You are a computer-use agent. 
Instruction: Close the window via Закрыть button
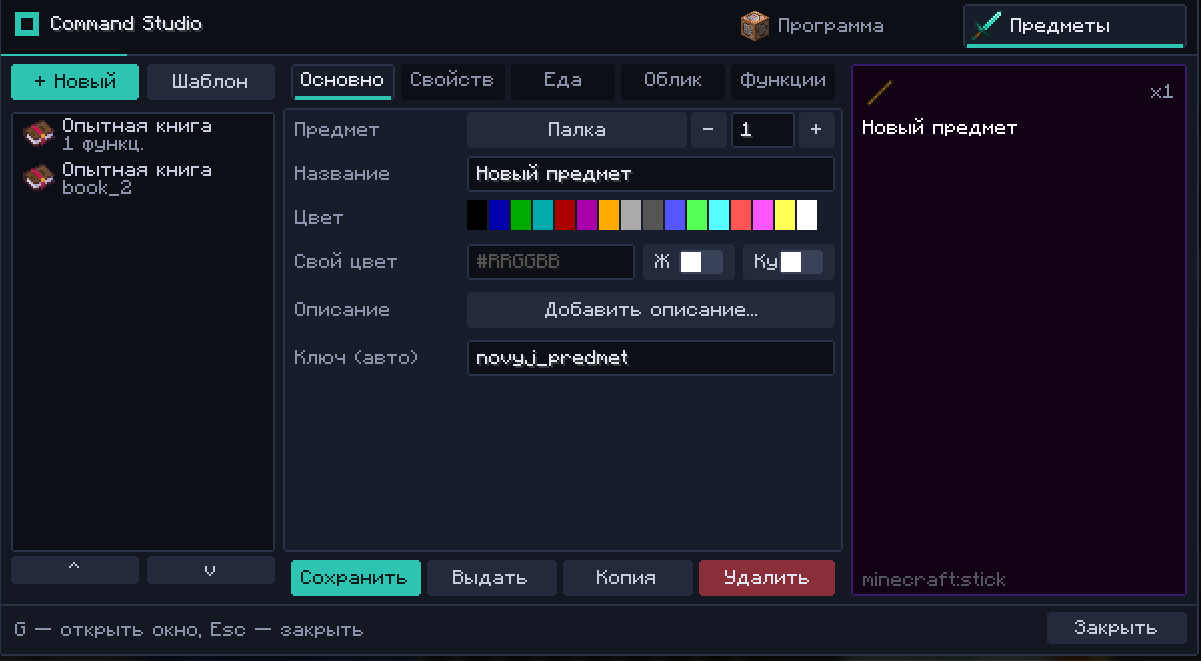point(1116,628)
